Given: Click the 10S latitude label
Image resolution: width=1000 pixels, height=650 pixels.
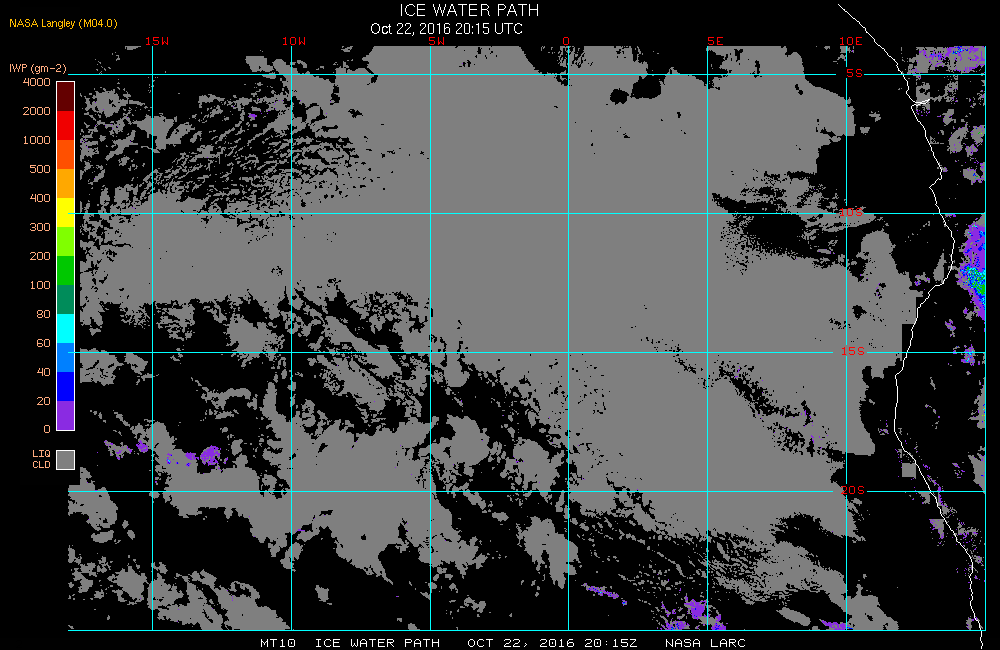Looking at the screenshot, I should 851,212.
